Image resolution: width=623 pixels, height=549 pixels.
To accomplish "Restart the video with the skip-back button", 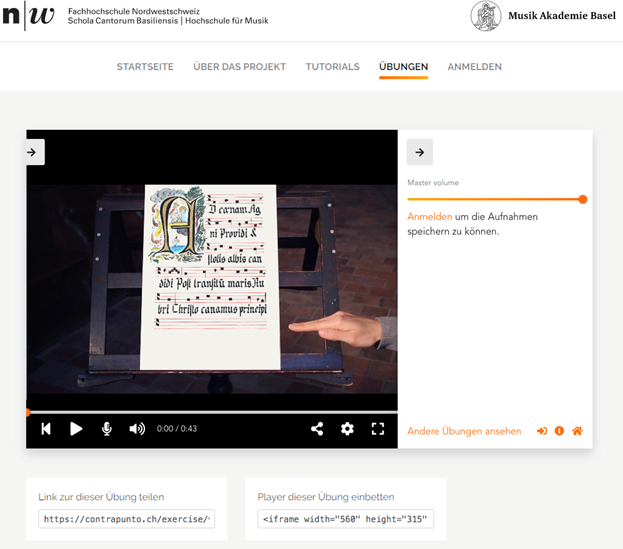I will [x=46, y=429].
